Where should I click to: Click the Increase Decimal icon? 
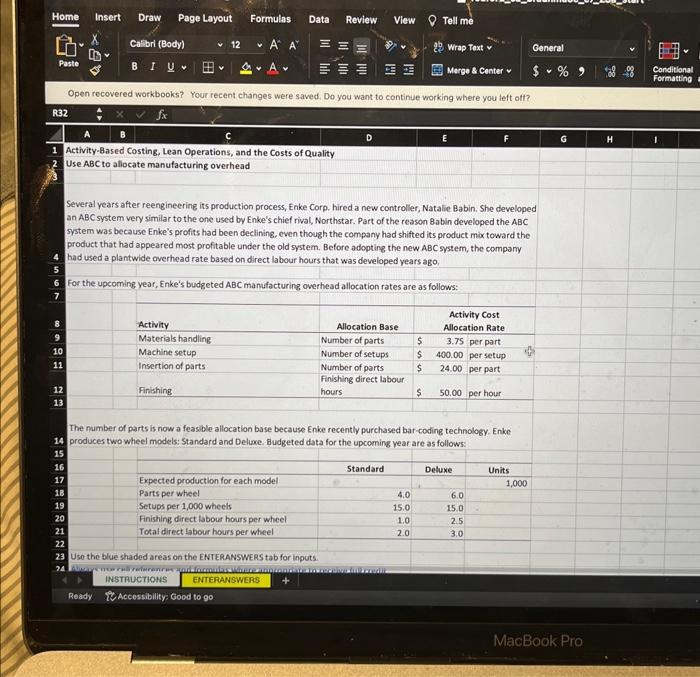click(610, 72)
